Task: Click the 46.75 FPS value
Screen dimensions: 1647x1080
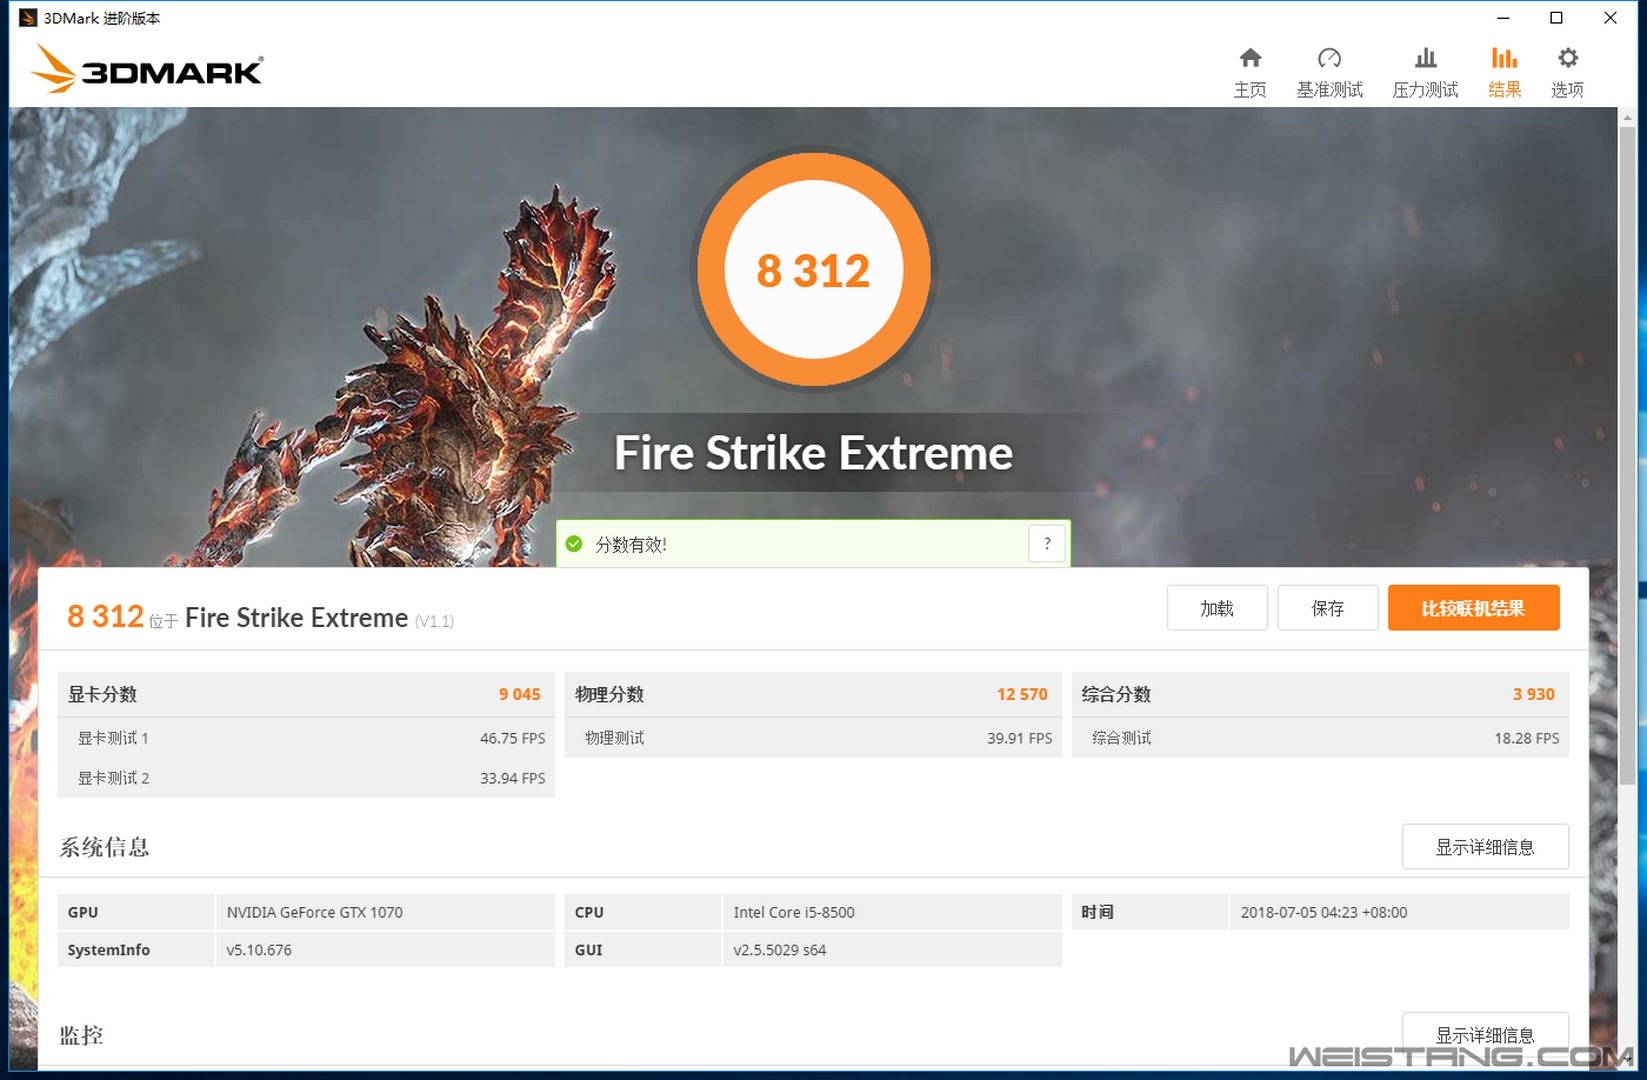Action: (x=512, y=738)
